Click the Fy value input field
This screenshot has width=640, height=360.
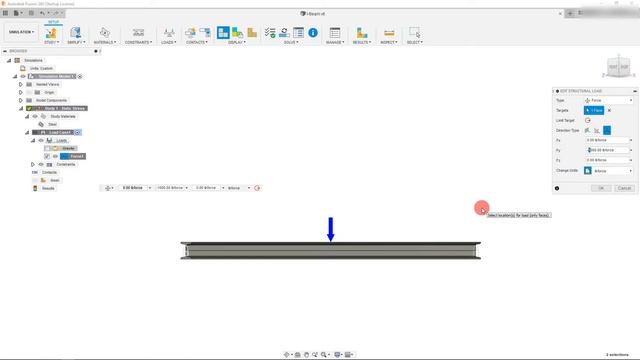(x=606, y=150)
